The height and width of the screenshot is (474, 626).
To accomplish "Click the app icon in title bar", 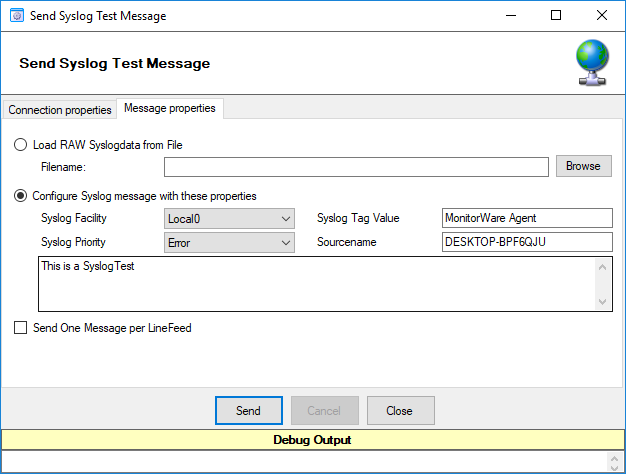I will pos(17,16).
